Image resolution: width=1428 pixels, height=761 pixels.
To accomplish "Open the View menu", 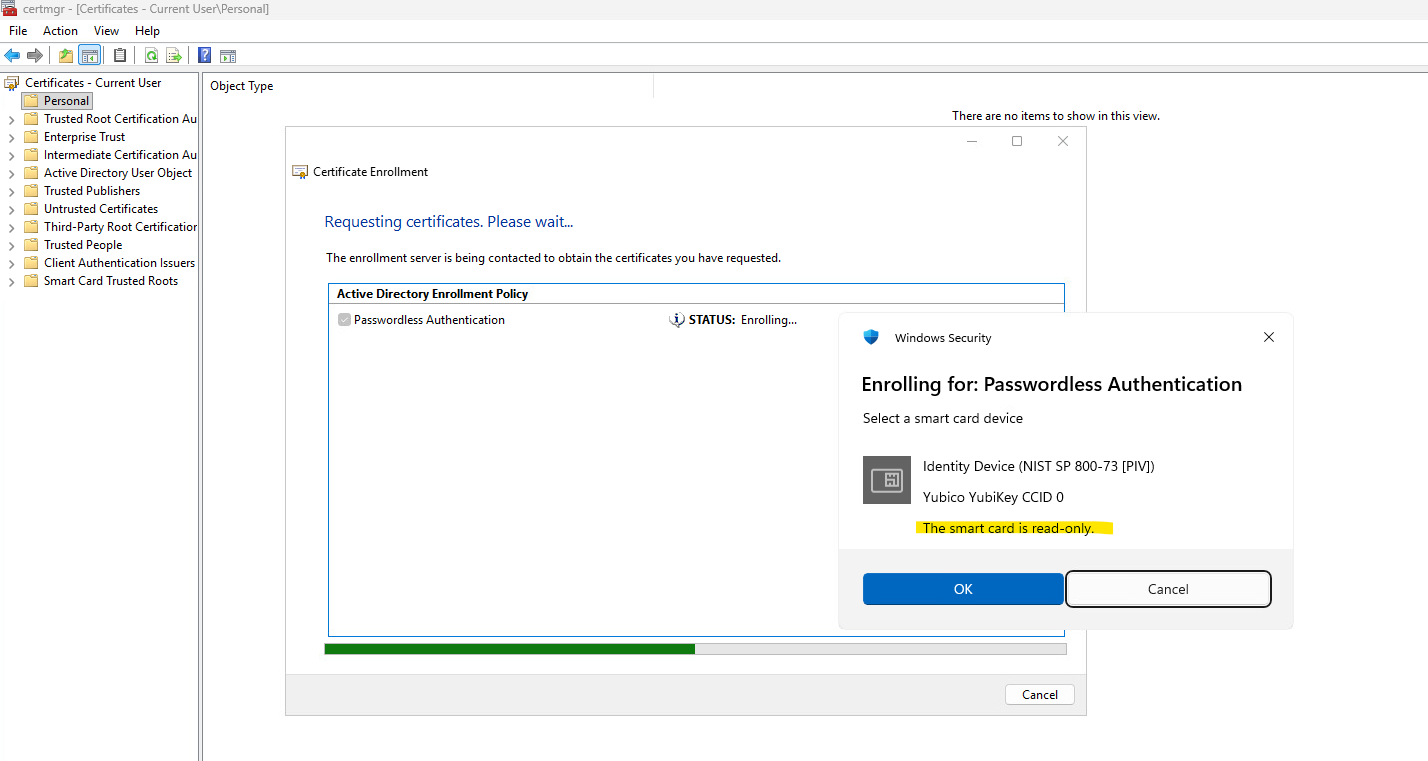I will click(x=106, y=31).
